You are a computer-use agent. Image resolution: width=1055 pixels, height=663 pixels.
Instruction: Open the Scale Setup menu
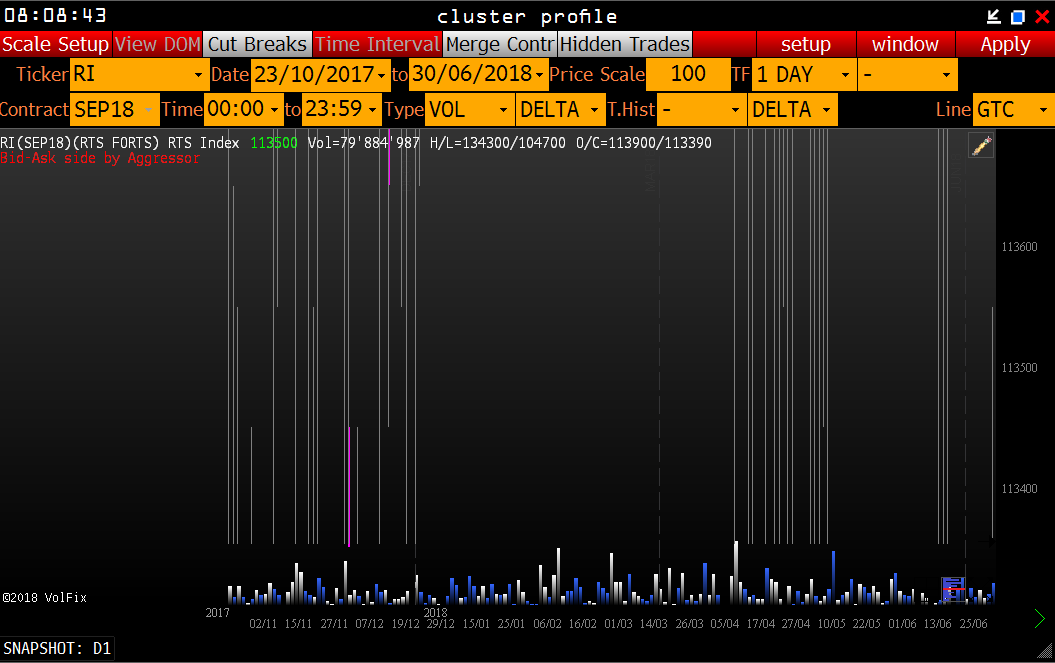56,44
